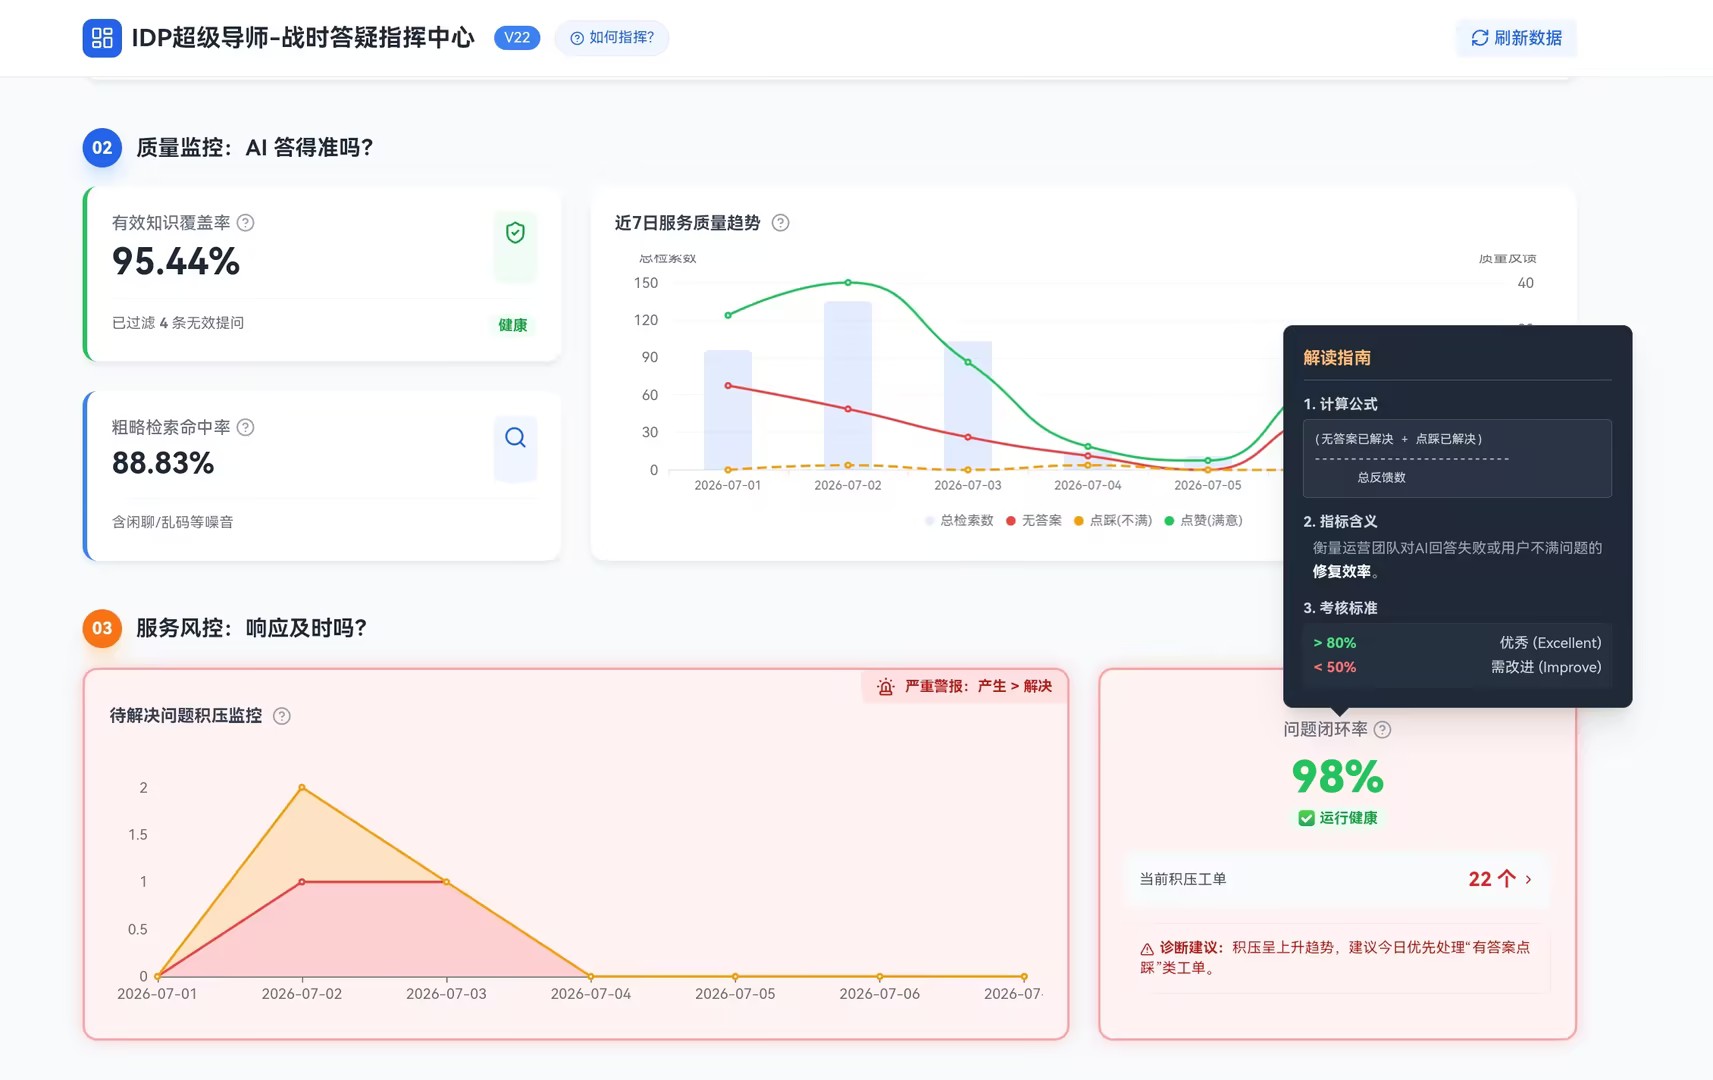Image resolution: width=1713 pixels, height=1080 pixels.
Task: Click help icon beside 有效知识覆盖率
Action: [245, 223]
